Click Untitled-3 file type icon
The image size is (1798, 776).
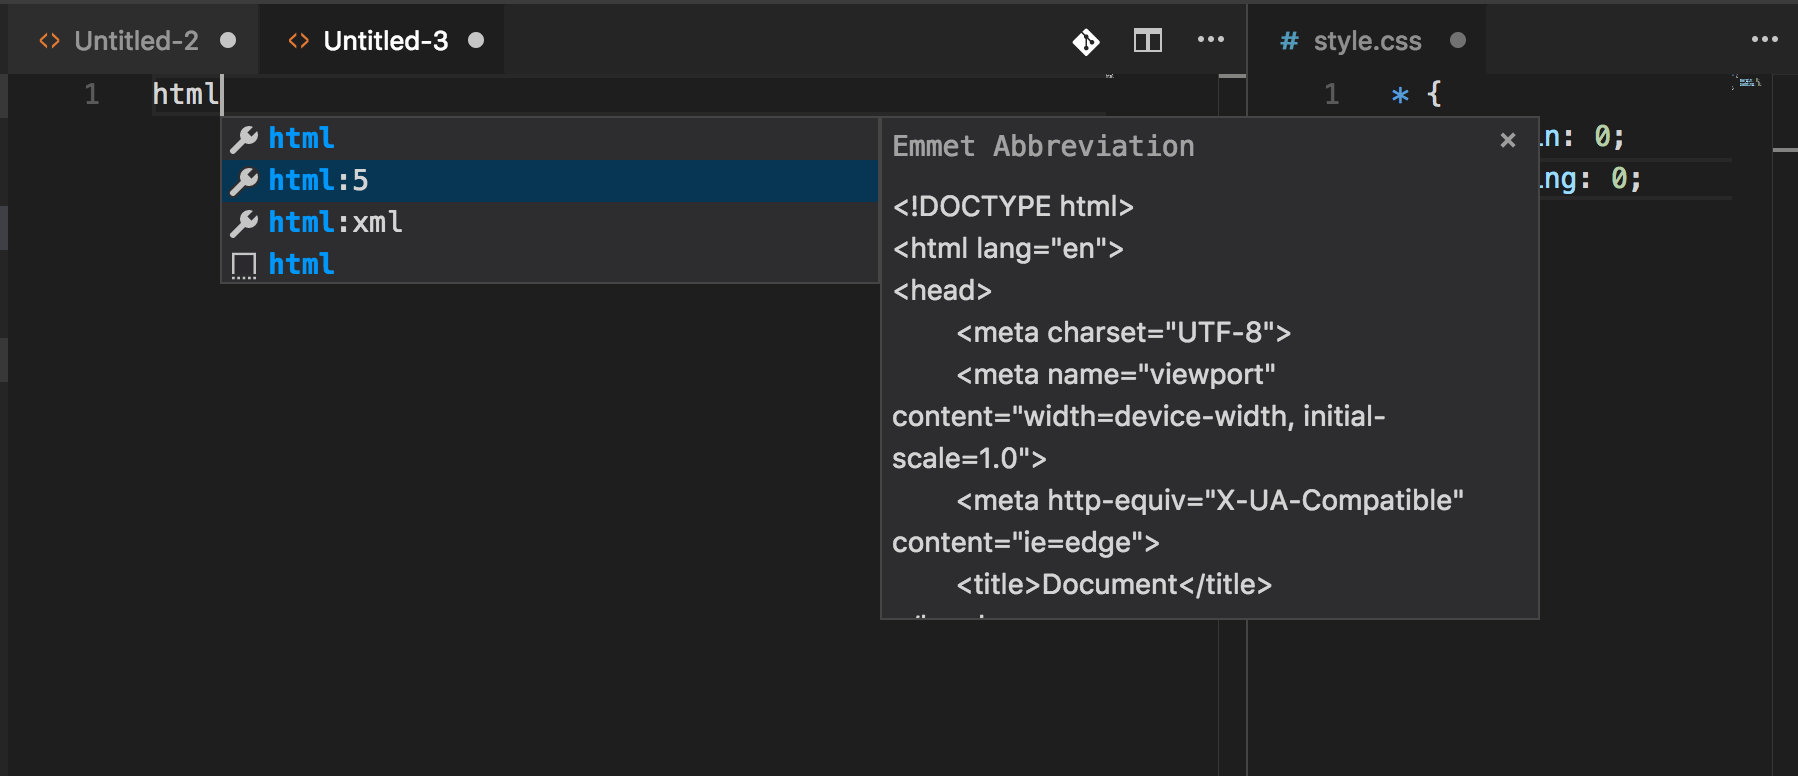tap(298, 41)
